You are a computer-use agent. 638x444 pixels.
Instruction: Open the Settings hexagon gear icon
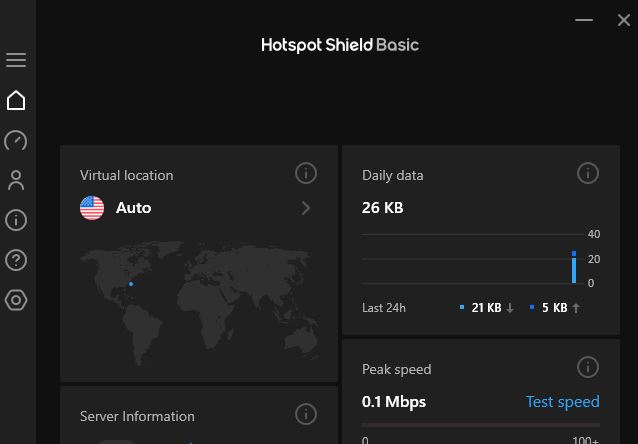pyautogui.click(x=16, y=300)
